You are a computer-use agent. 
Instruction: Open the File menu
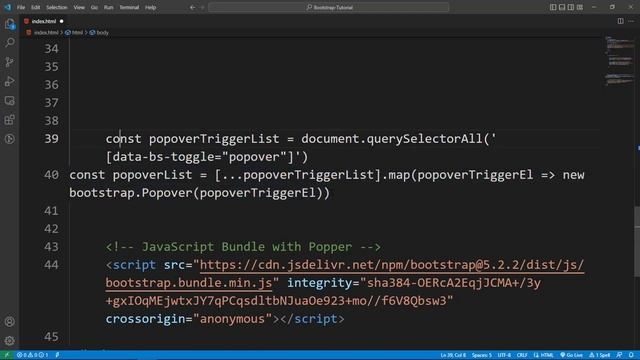click(x=21, y=7)
